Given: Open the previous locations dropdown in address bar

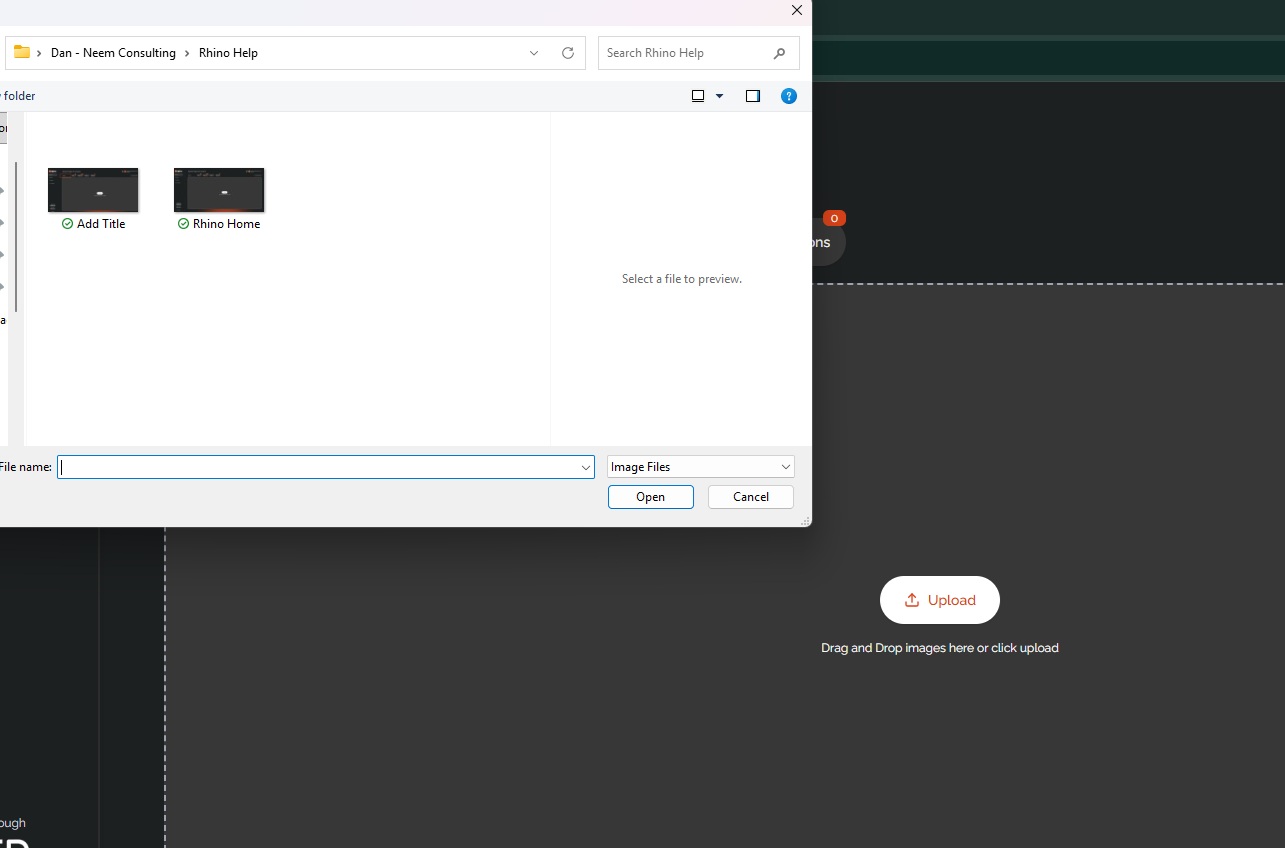Looking at the screenshot, I should (534, 53).
